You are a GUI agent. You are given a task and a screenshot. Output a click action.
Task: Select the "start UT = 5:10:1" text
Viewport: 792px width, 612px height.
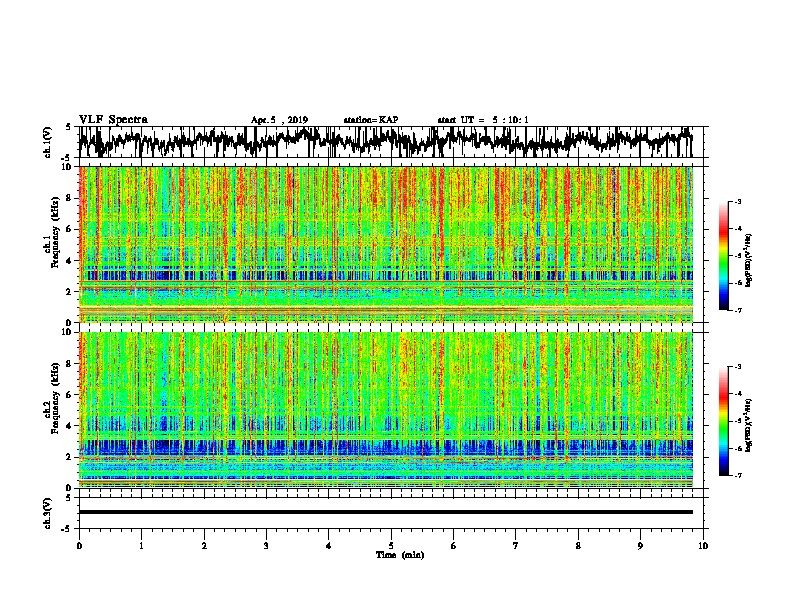coord(483,120)
